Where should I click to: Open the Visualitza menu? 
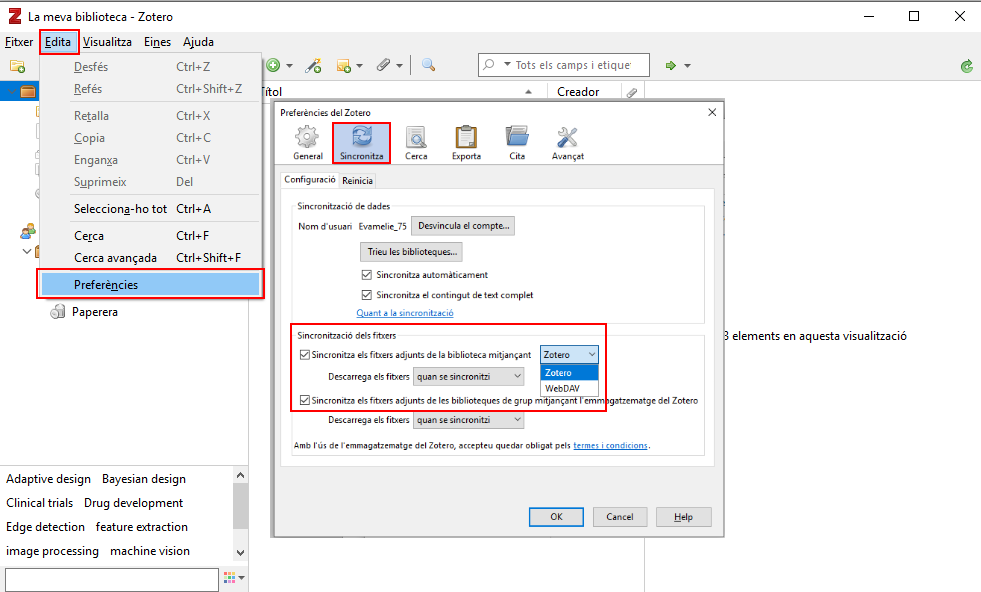tap(107, 42)
